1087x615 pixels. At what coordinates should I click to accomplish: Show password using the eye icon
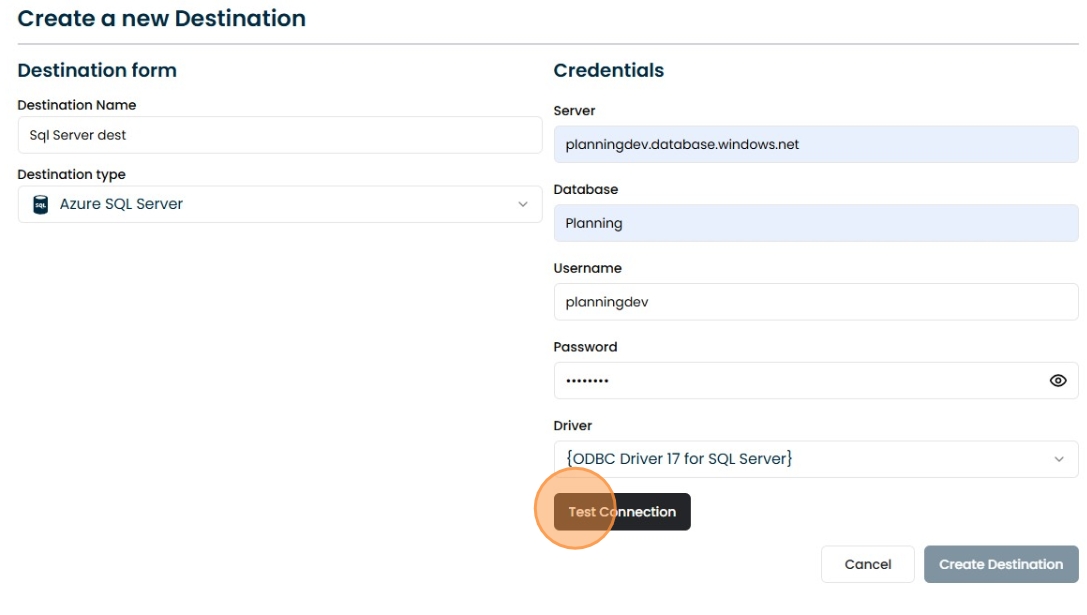pyautogui.click(x=1057, y=381)
